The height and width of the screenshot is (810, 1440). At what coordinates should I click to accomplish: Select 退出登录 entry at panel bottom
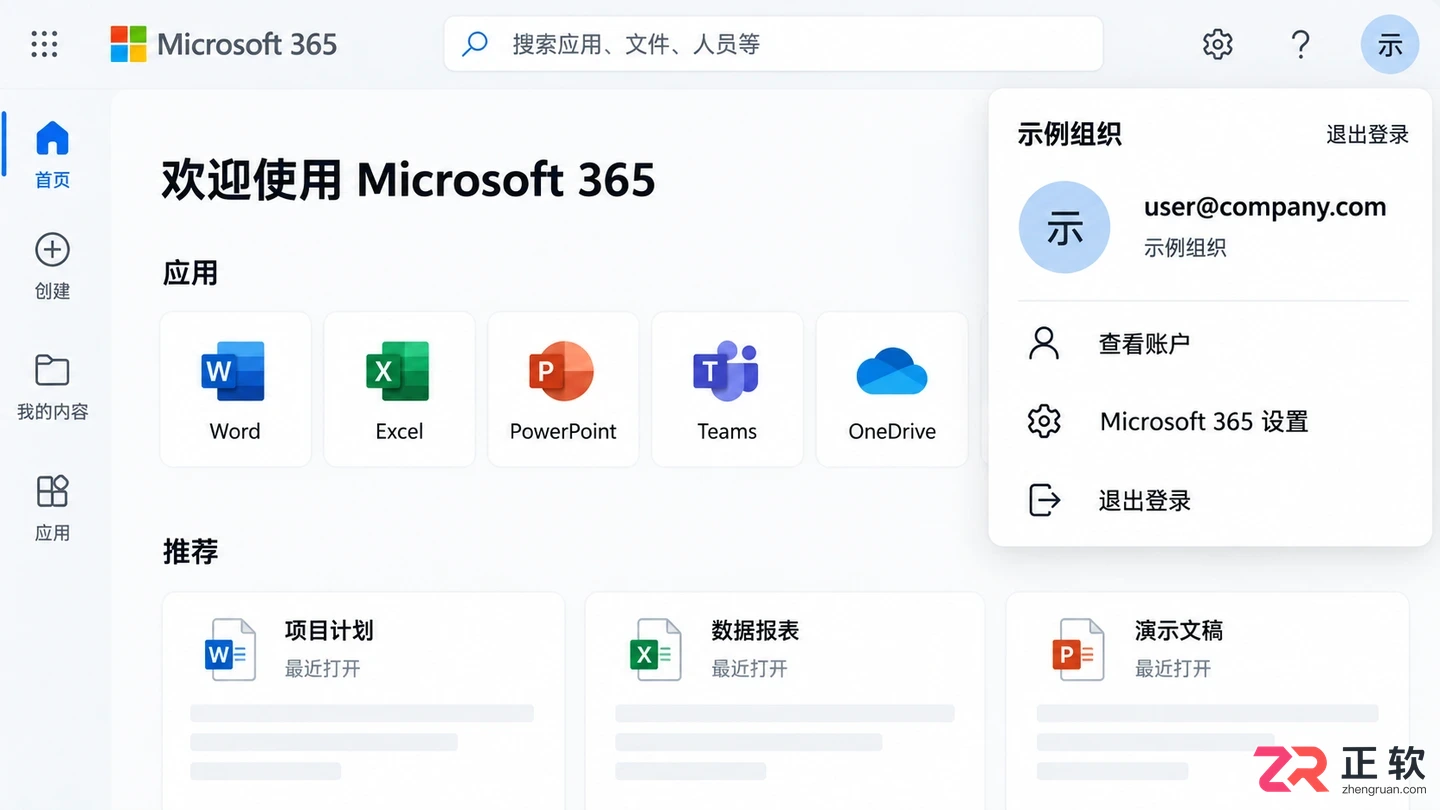click(x=1210, y=500)
